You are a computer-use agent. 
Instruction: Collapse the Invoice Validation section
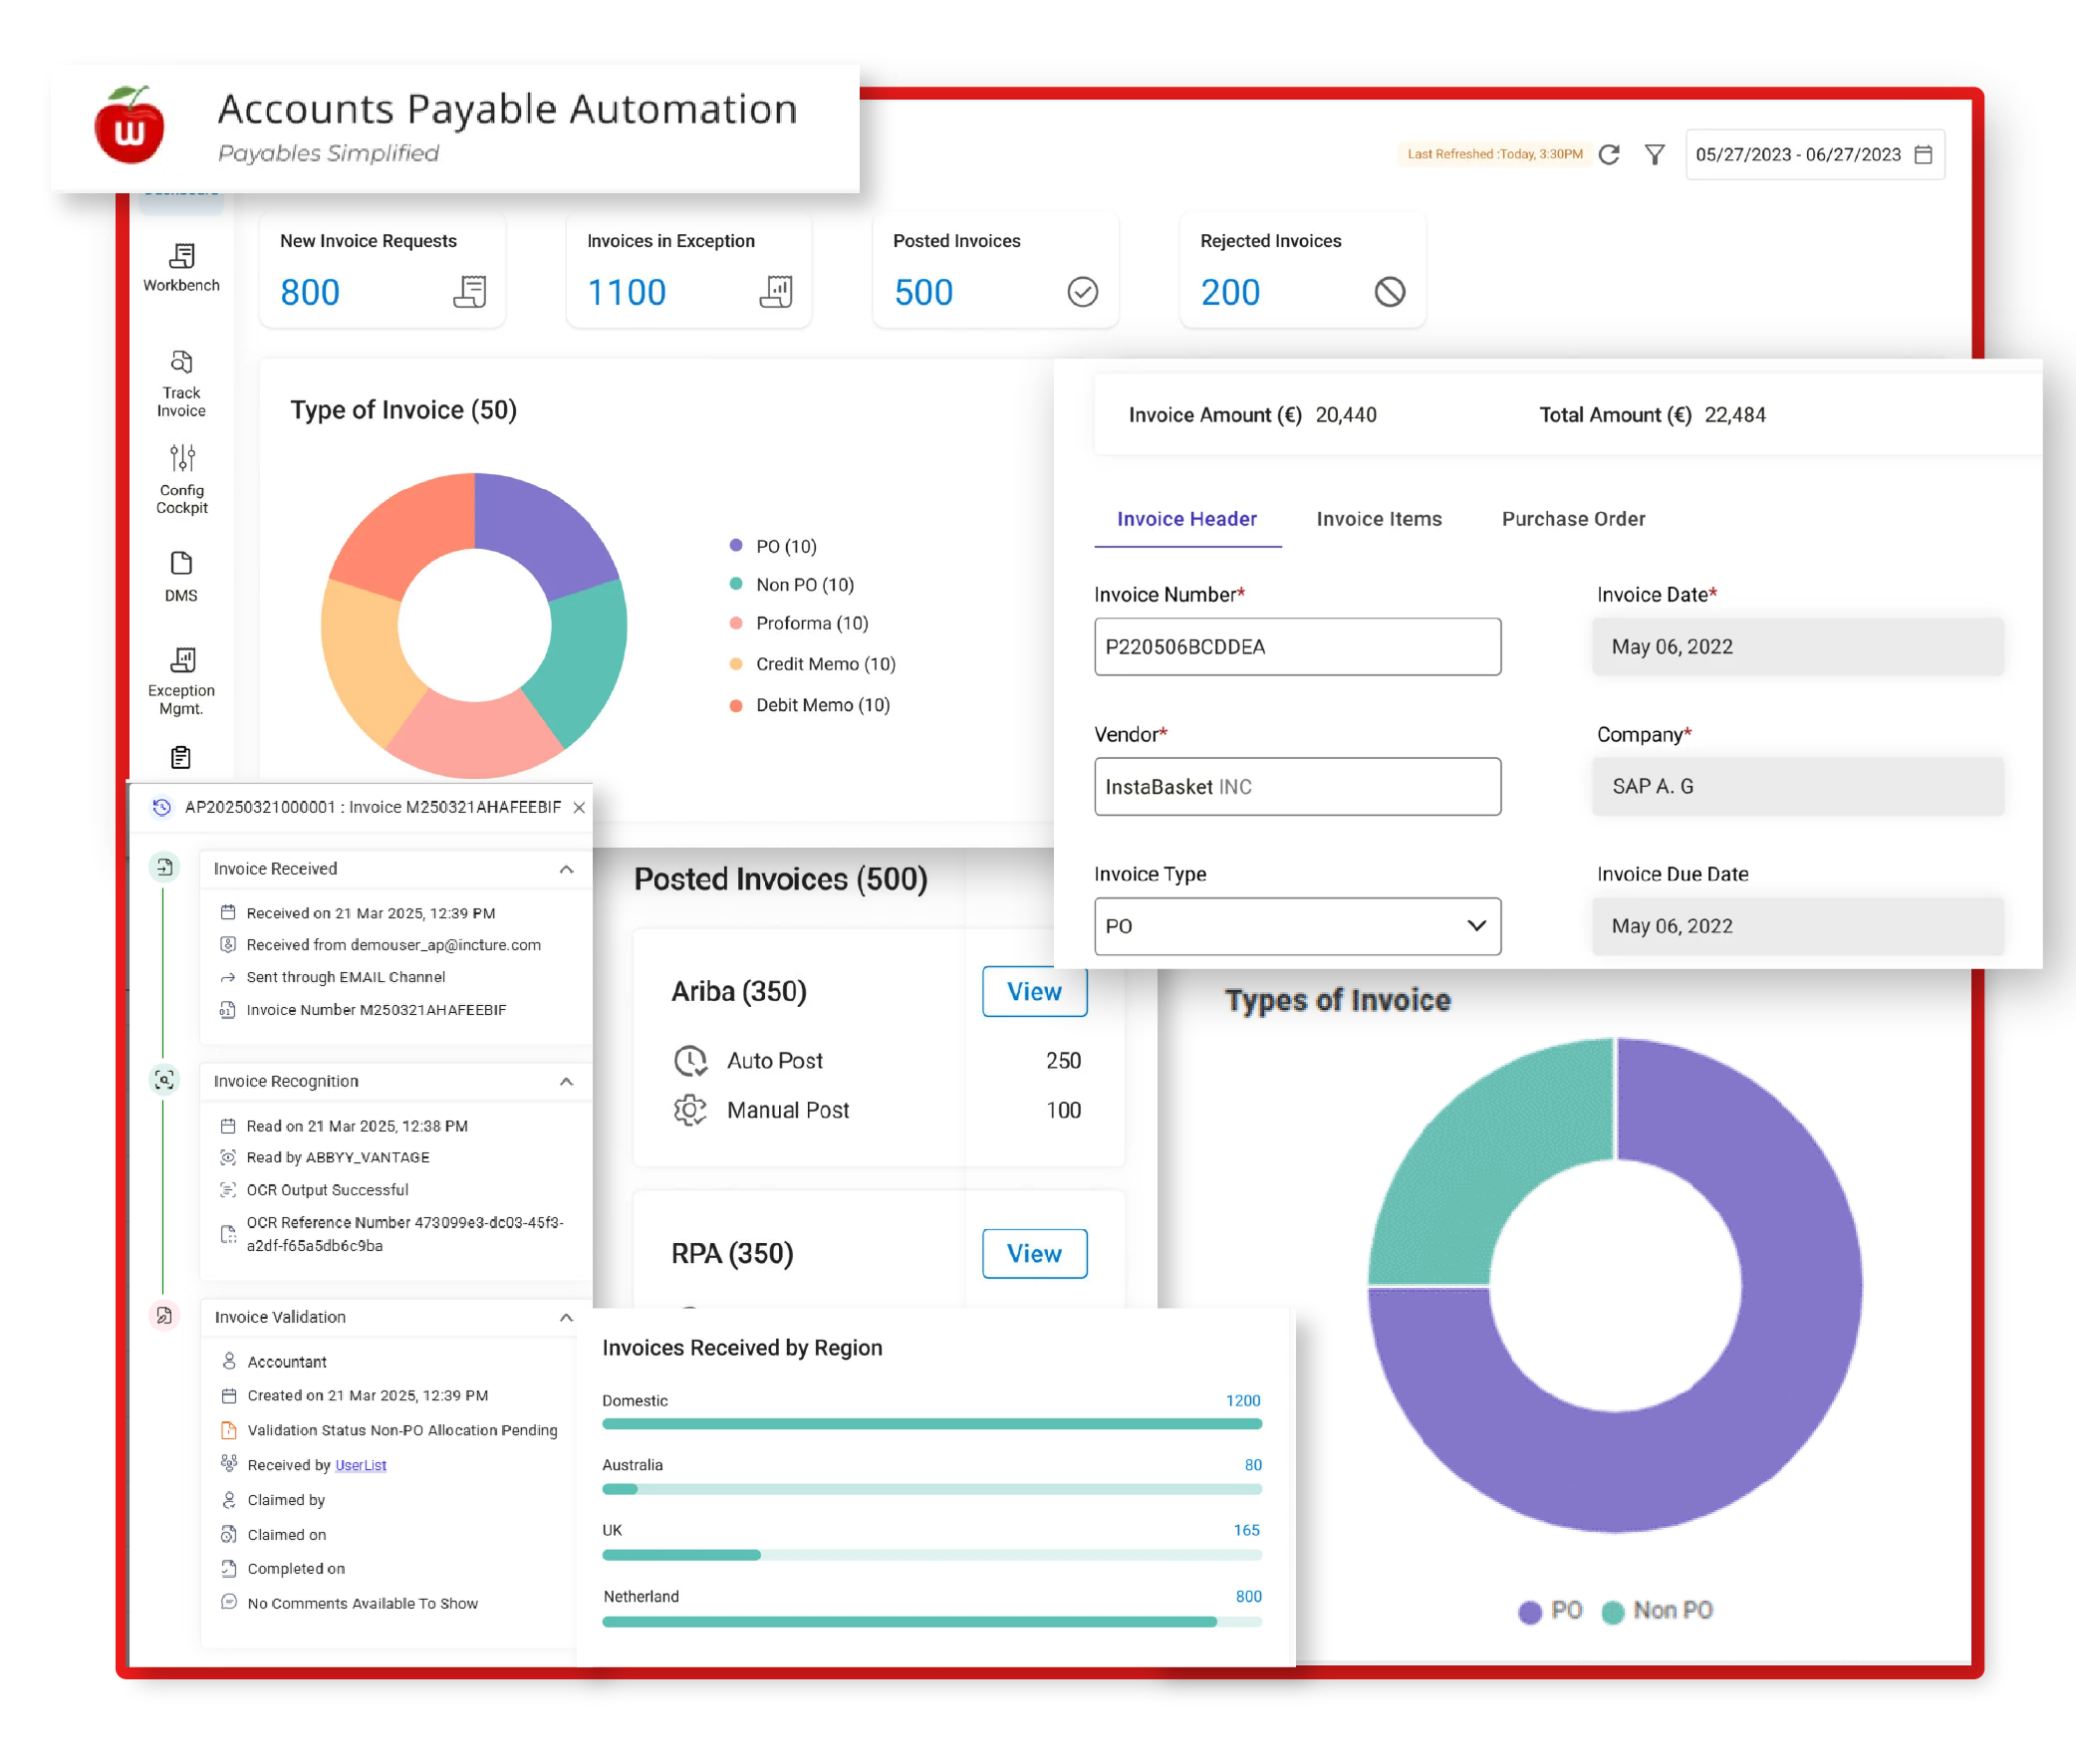[x=566, y=1318]
